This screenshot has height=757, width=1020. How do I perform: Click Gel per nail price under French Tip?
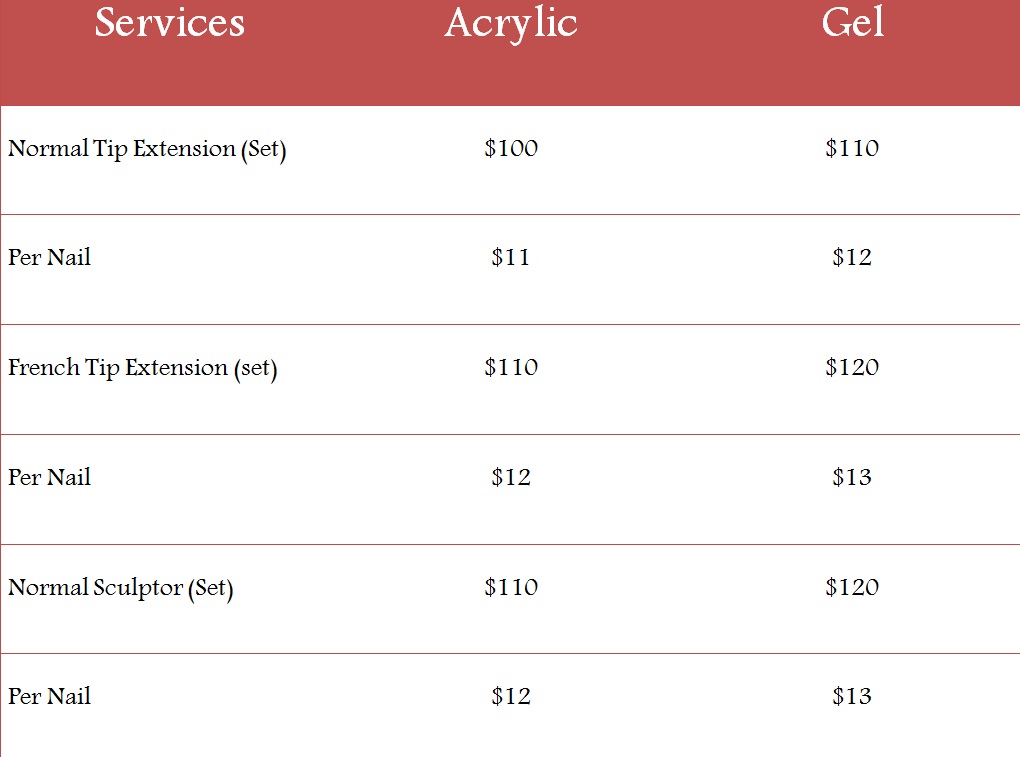(x=852, y=478)
